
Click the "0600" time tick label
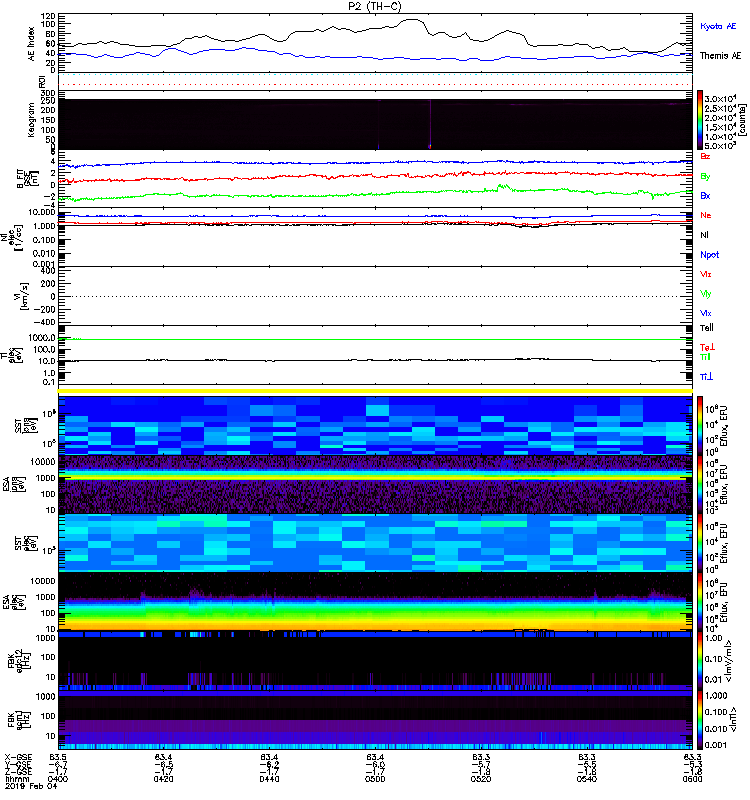pyautogui.click(x=692, y=779)
